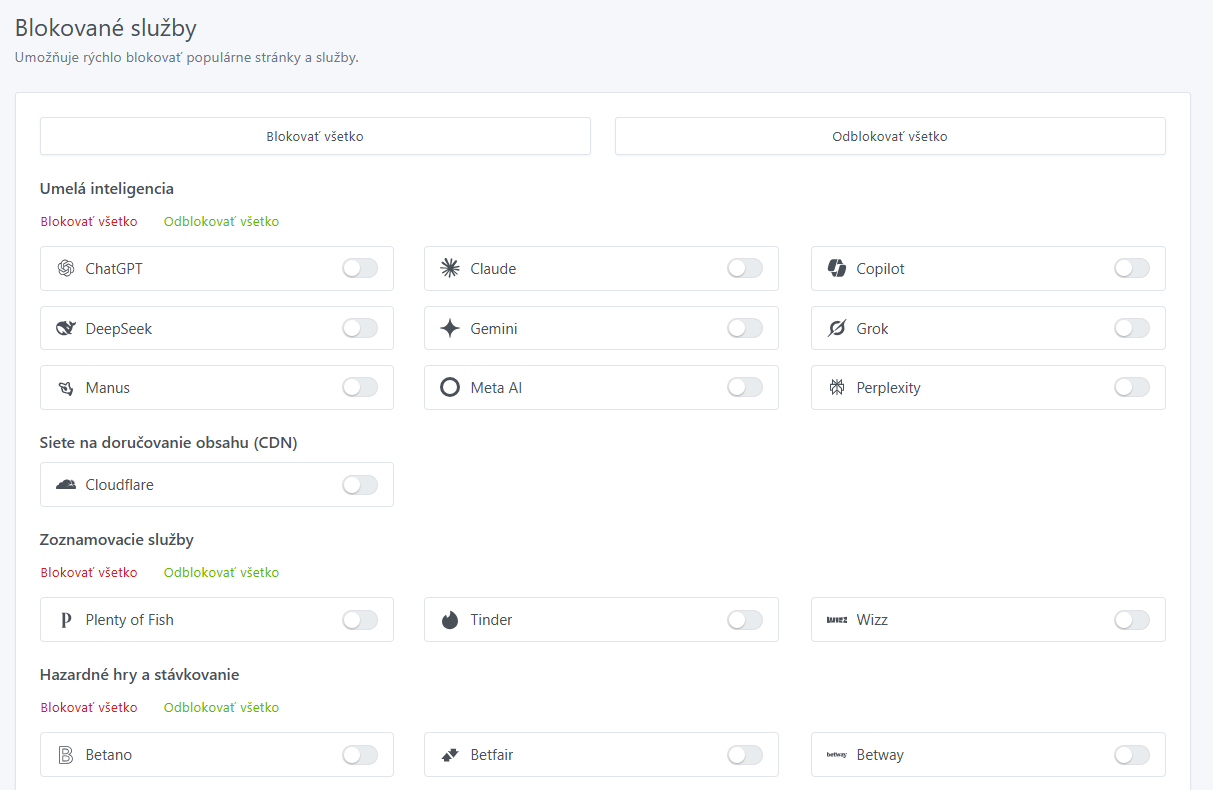Click the Perplexity logo icon
The image size is (1213, 790).
coord(837,388)
